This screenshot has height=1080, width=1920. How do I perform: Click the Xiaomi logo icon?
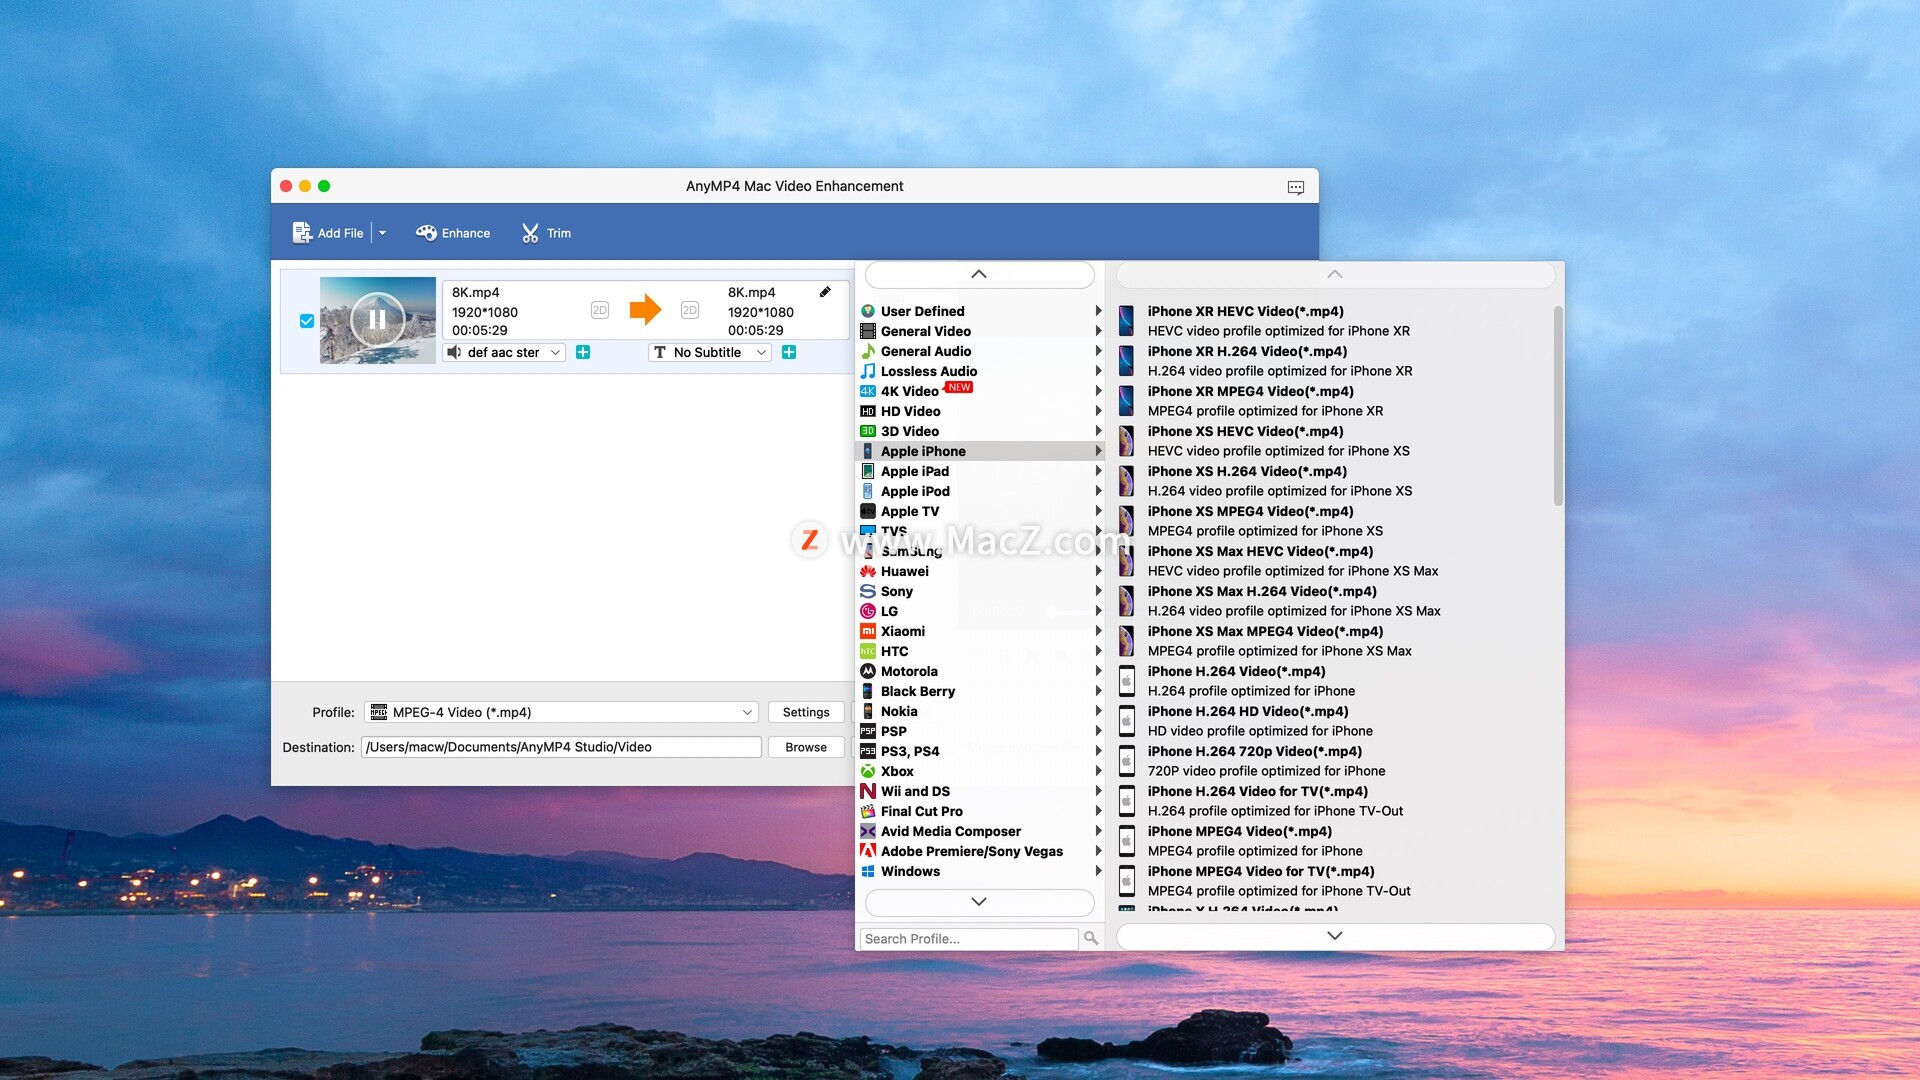tap(868, 631)
